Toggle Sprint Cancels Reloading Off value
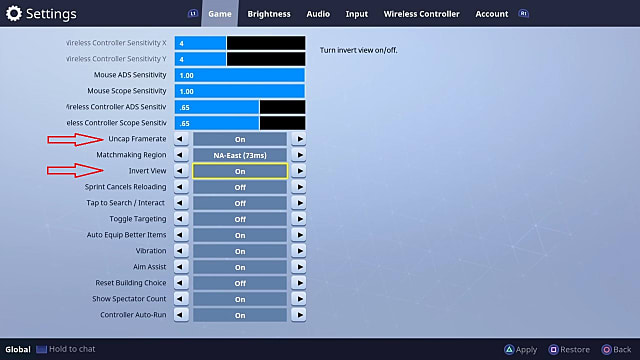Screen dimensions: 640x360 240,187
